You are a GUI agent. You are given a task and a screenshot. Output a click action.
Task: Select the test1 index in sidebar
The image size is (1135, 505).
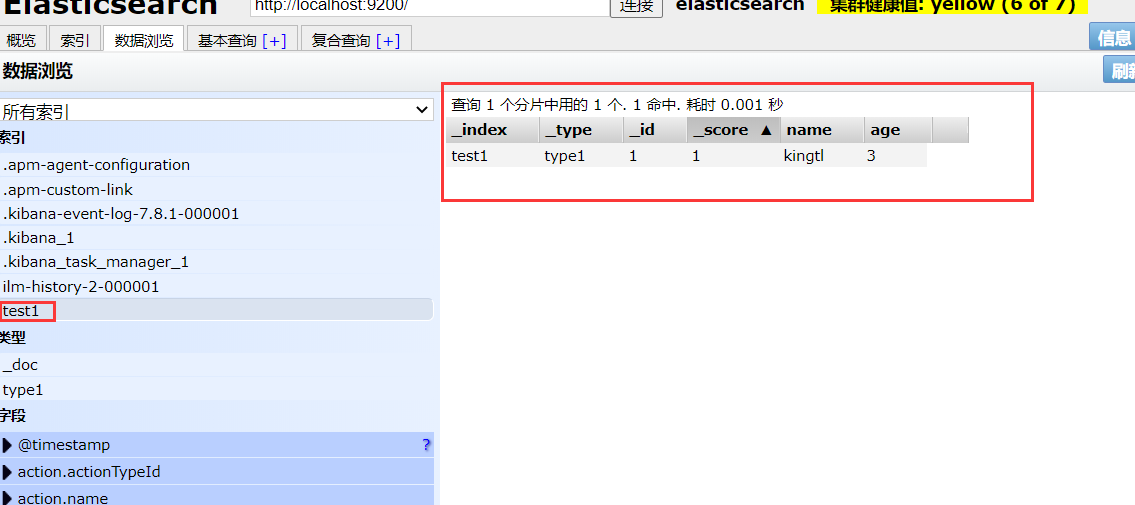[x=216, y=310]
